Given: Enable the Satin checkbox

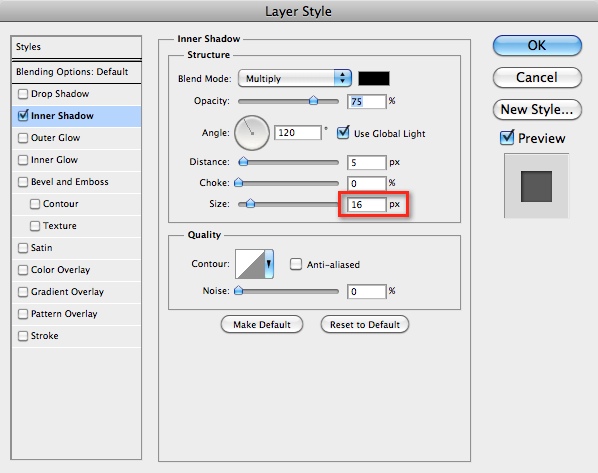Looking at the screenshot, I should click(x=23, y=248).
